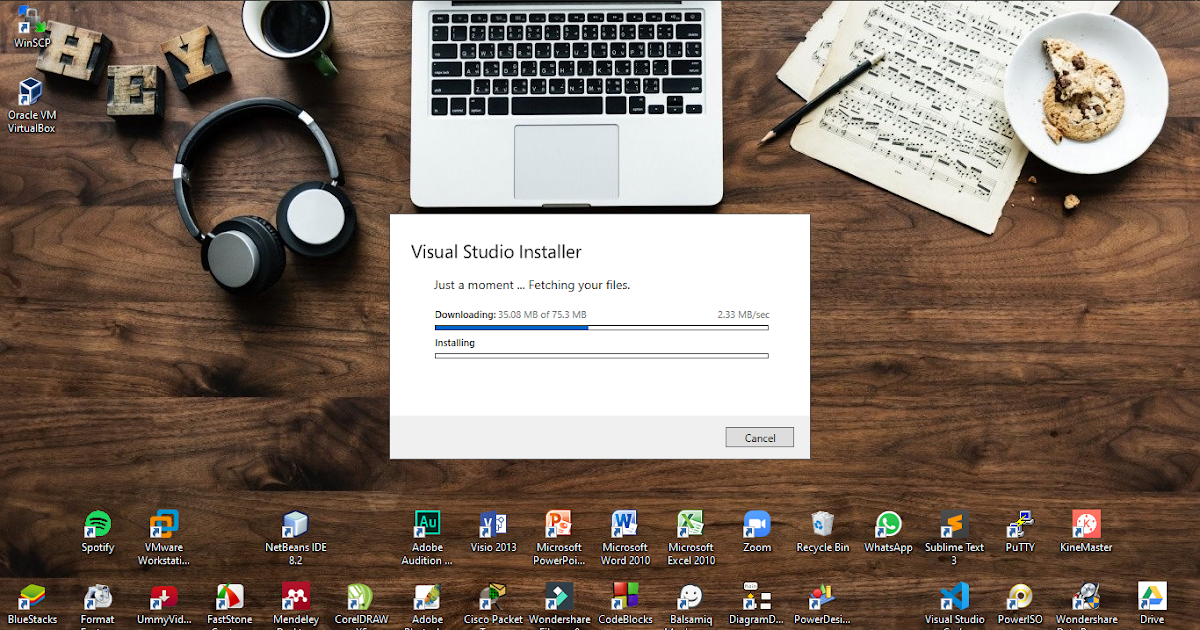Open NetBeans IDE 8.2

click(x=294, y=525)
